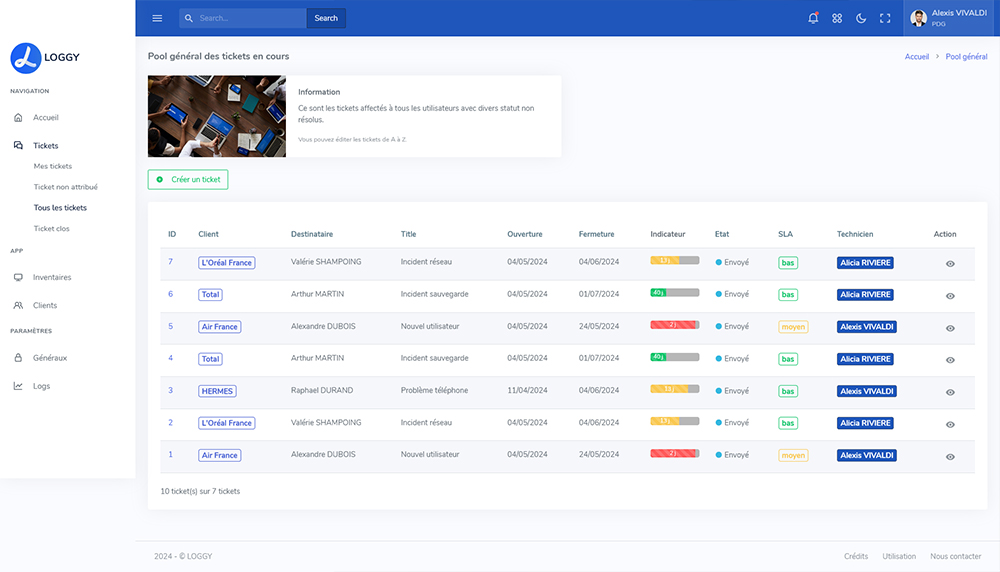Click ticket ID 7 link
This screenshot has width=1000, height=572.
click(170, 261)
